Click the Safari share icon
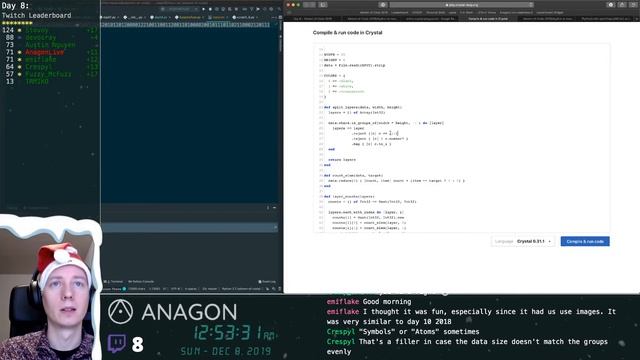640x360 pixels. click(x=622, y=5)
